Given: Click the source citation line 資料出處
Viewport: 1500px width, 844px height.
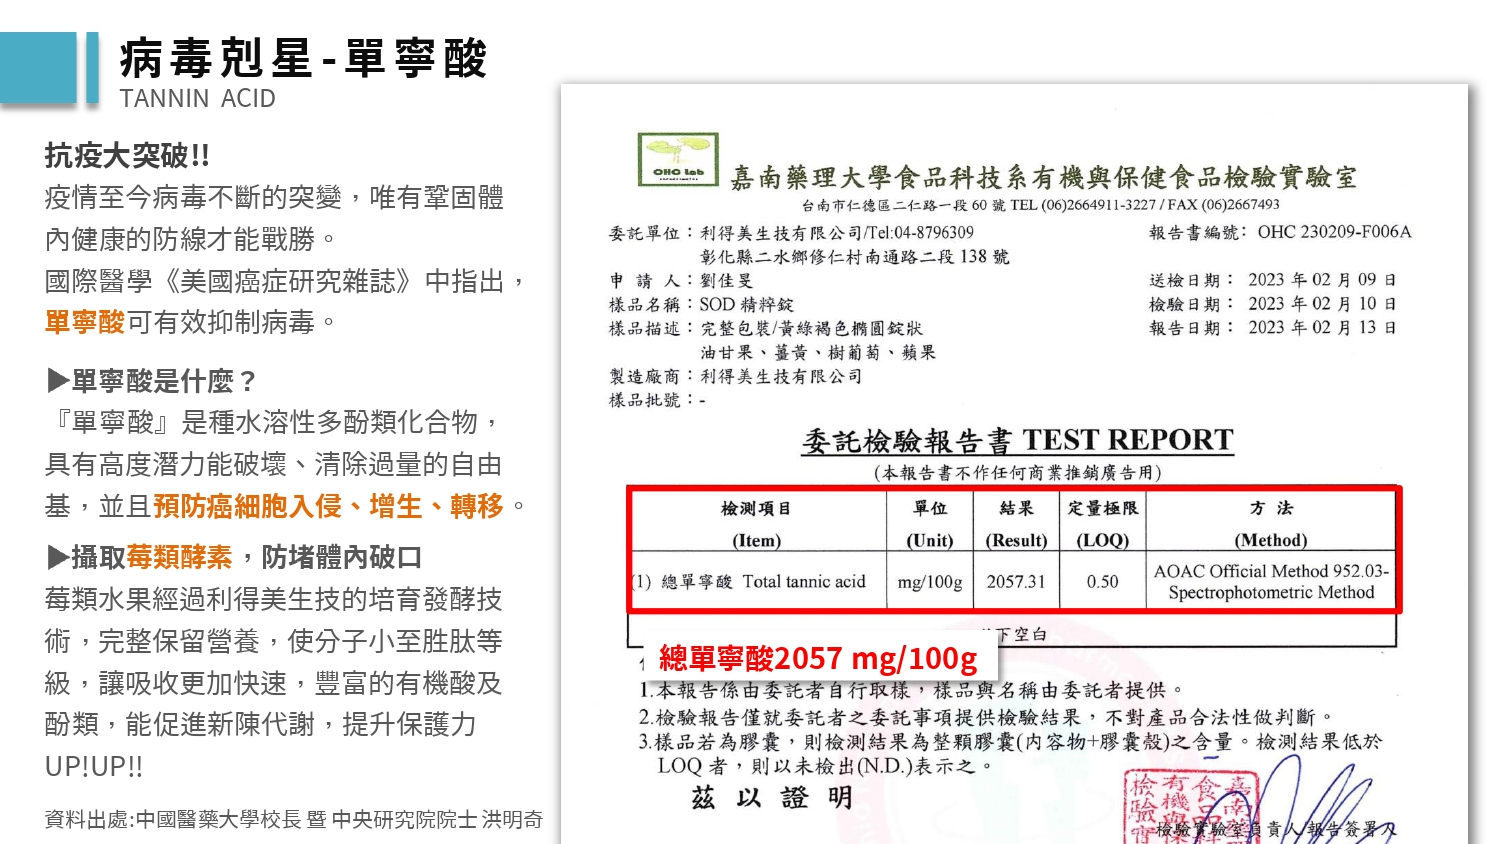Looking at the screenshot, I should (x=293, y=819).
